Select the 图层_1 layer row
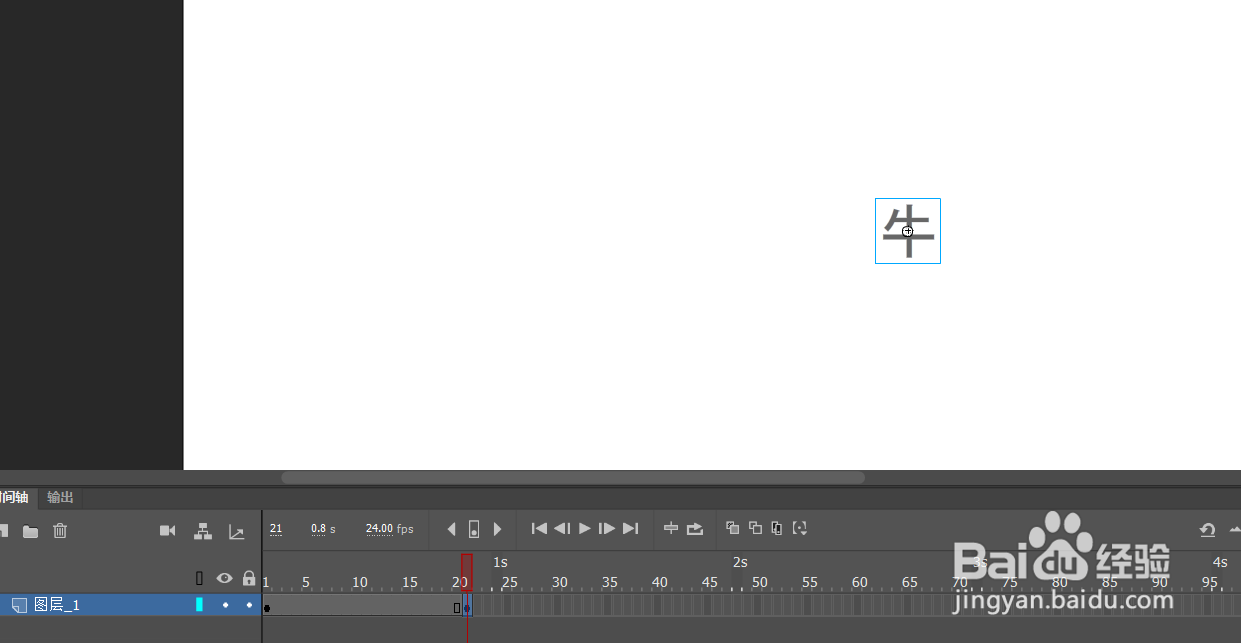This screenshot has width=1241, height=643. [130, 605]
